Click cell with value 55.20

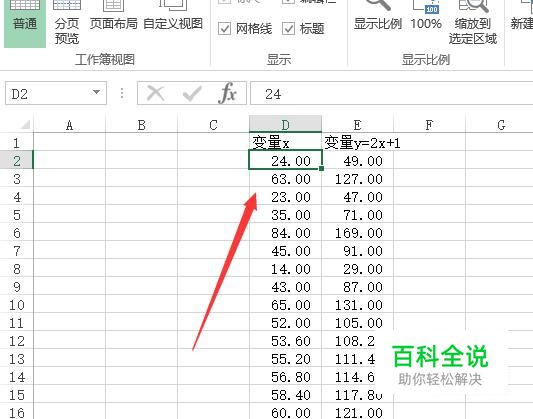(286, 359)
